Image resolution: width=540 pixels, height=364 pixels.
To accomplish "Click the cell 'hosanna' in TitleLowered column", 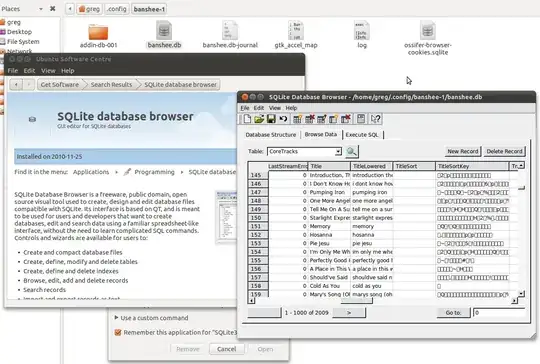I will click(x=372, y=235).
